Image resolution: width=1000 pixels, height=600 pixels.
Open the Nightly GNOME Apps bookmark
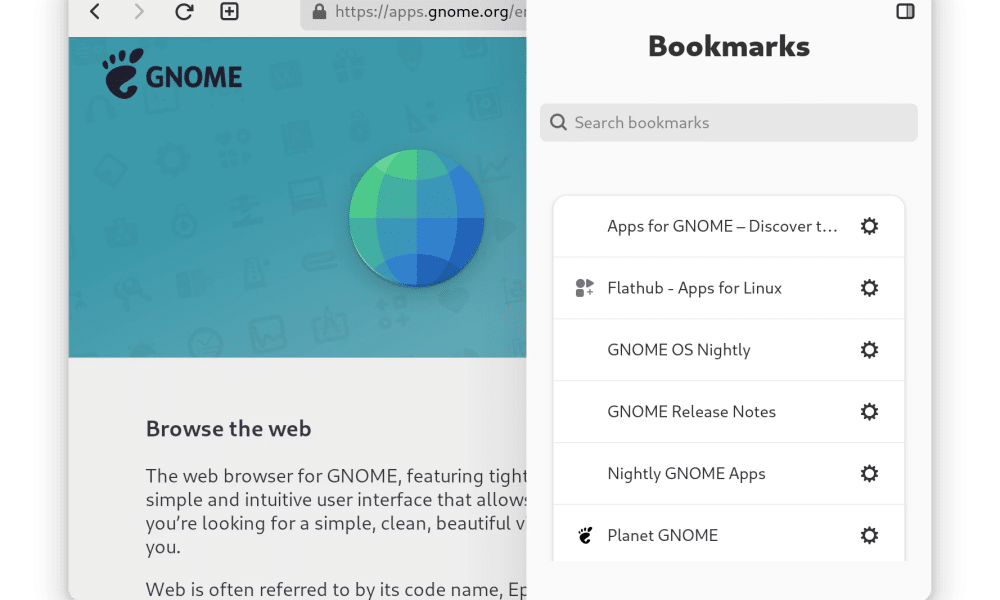[x=728, y=474]
